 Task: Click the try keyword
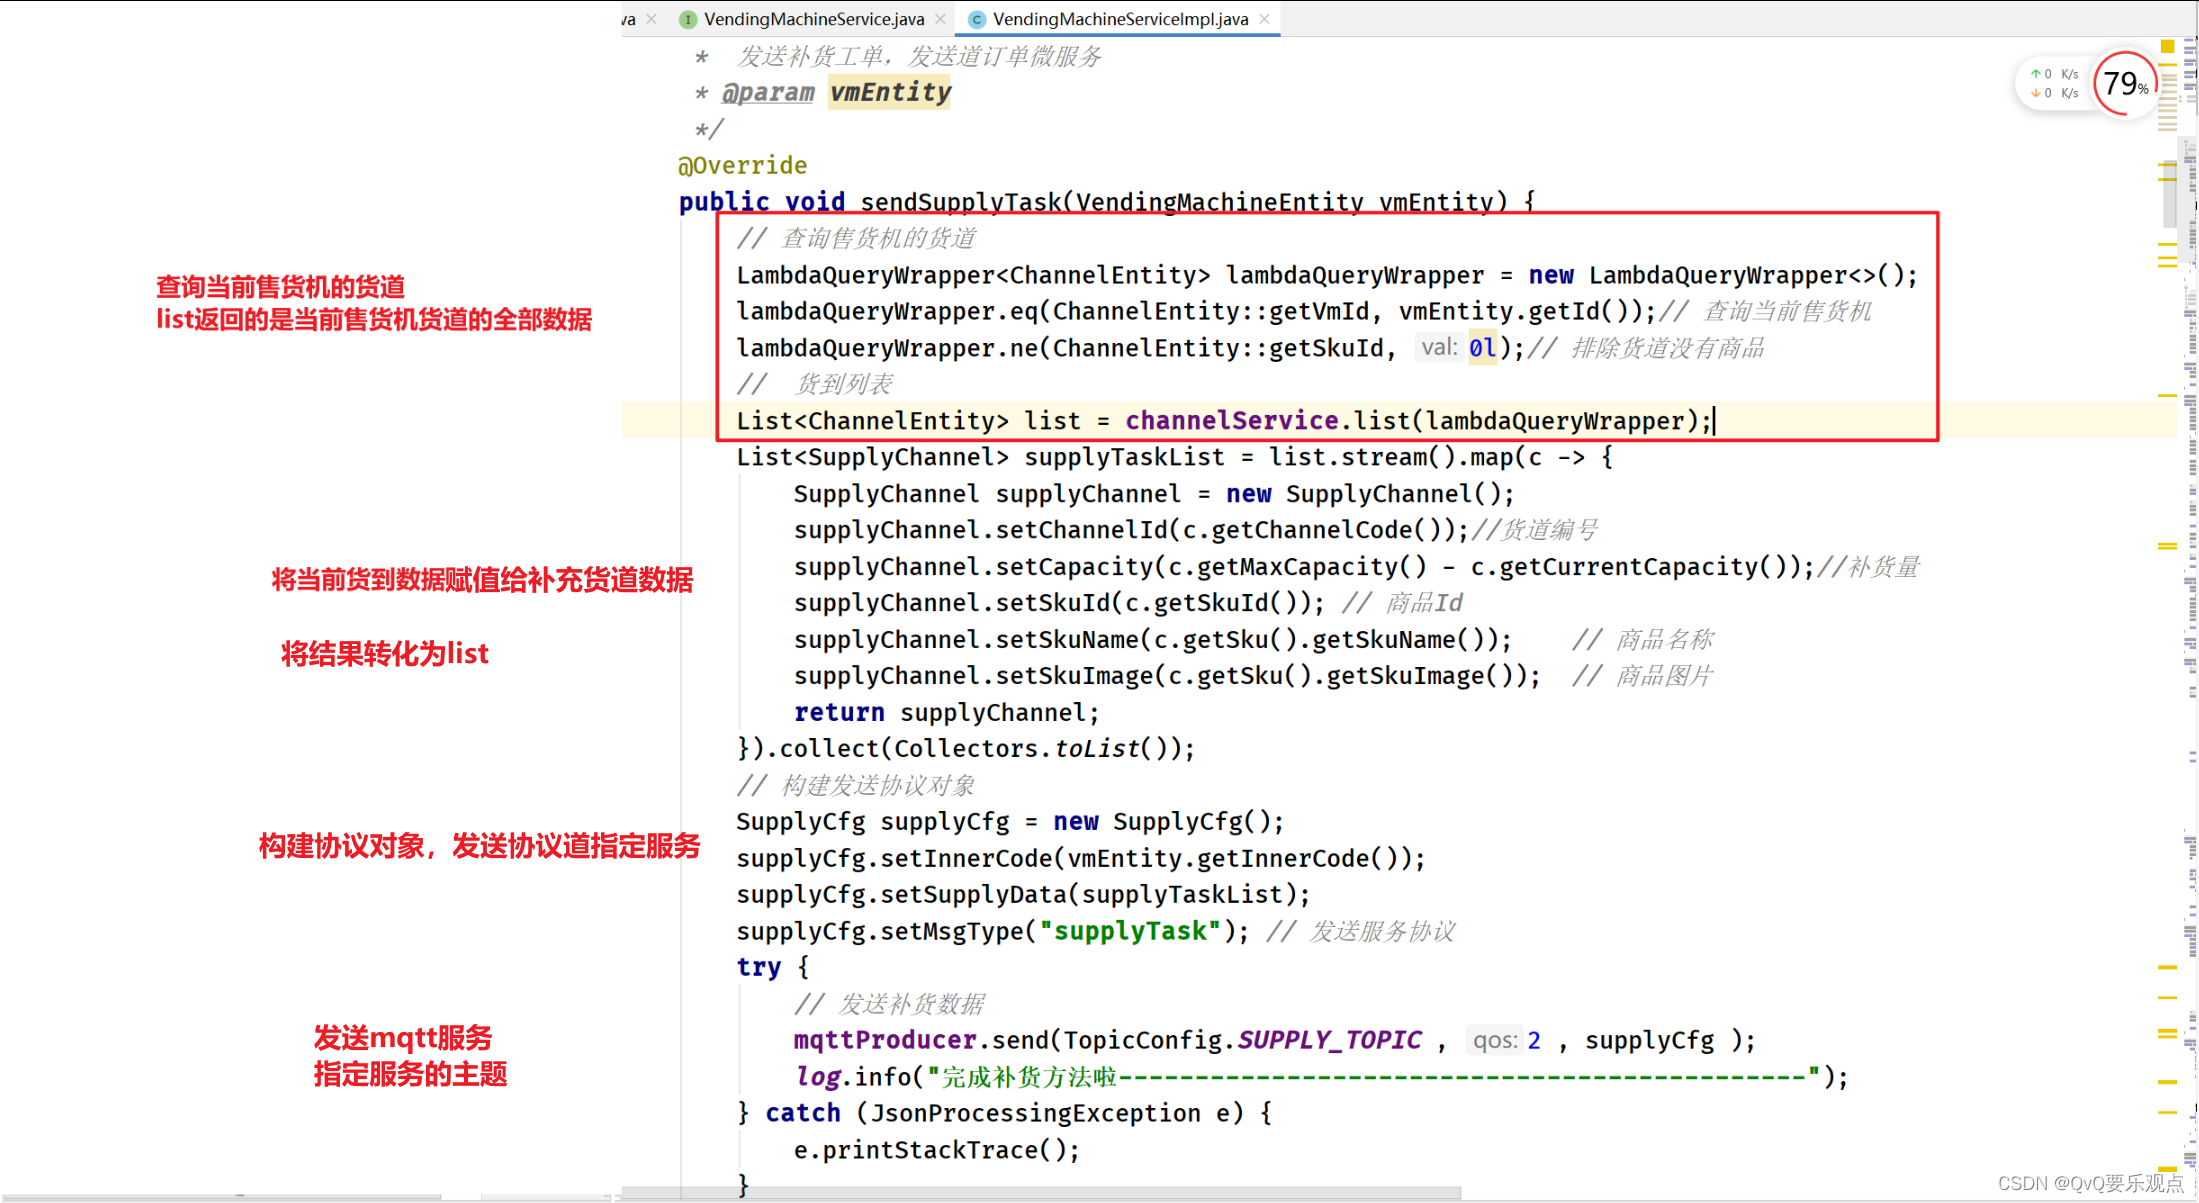(x=758, y=967)
